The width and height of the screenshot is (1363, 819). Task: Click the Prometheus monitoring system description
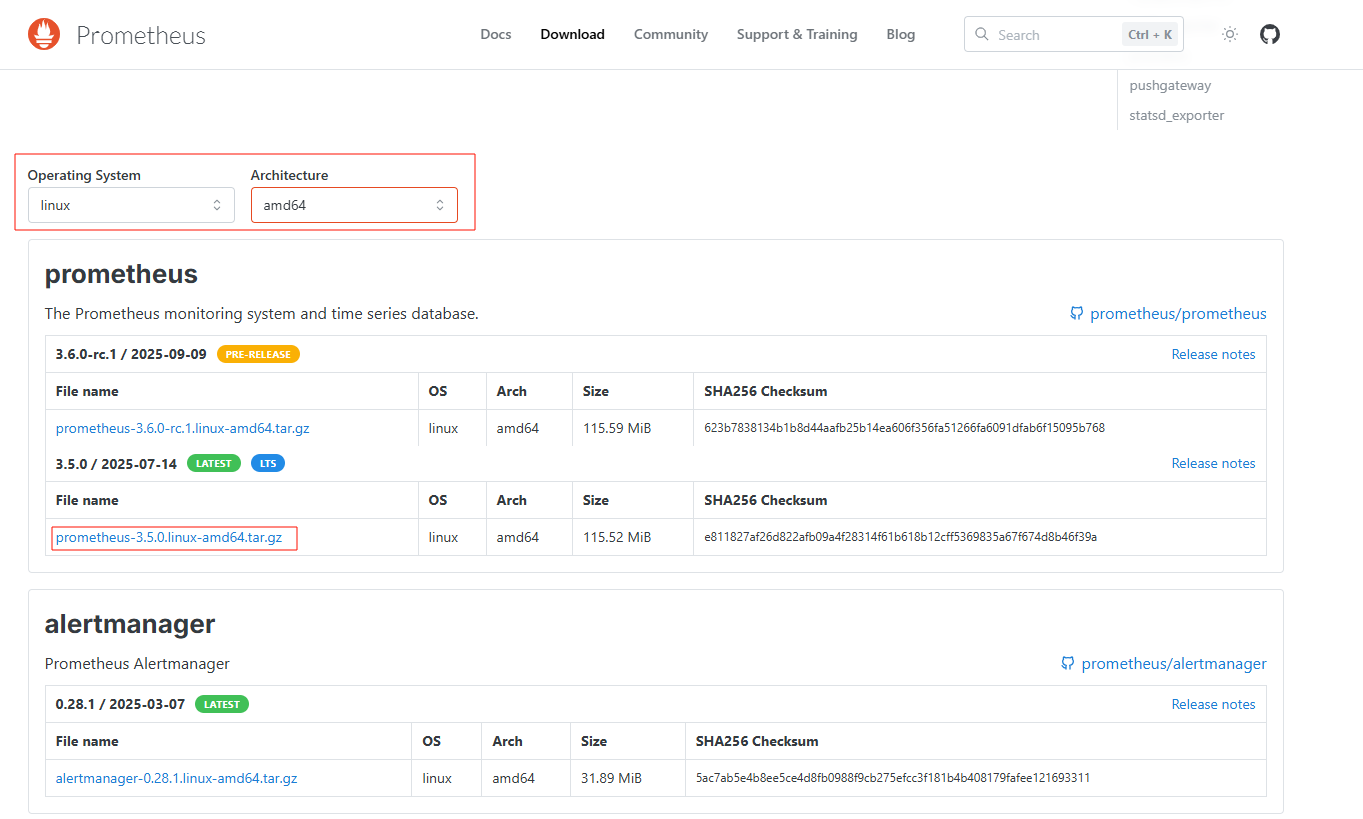coord(262,314)
